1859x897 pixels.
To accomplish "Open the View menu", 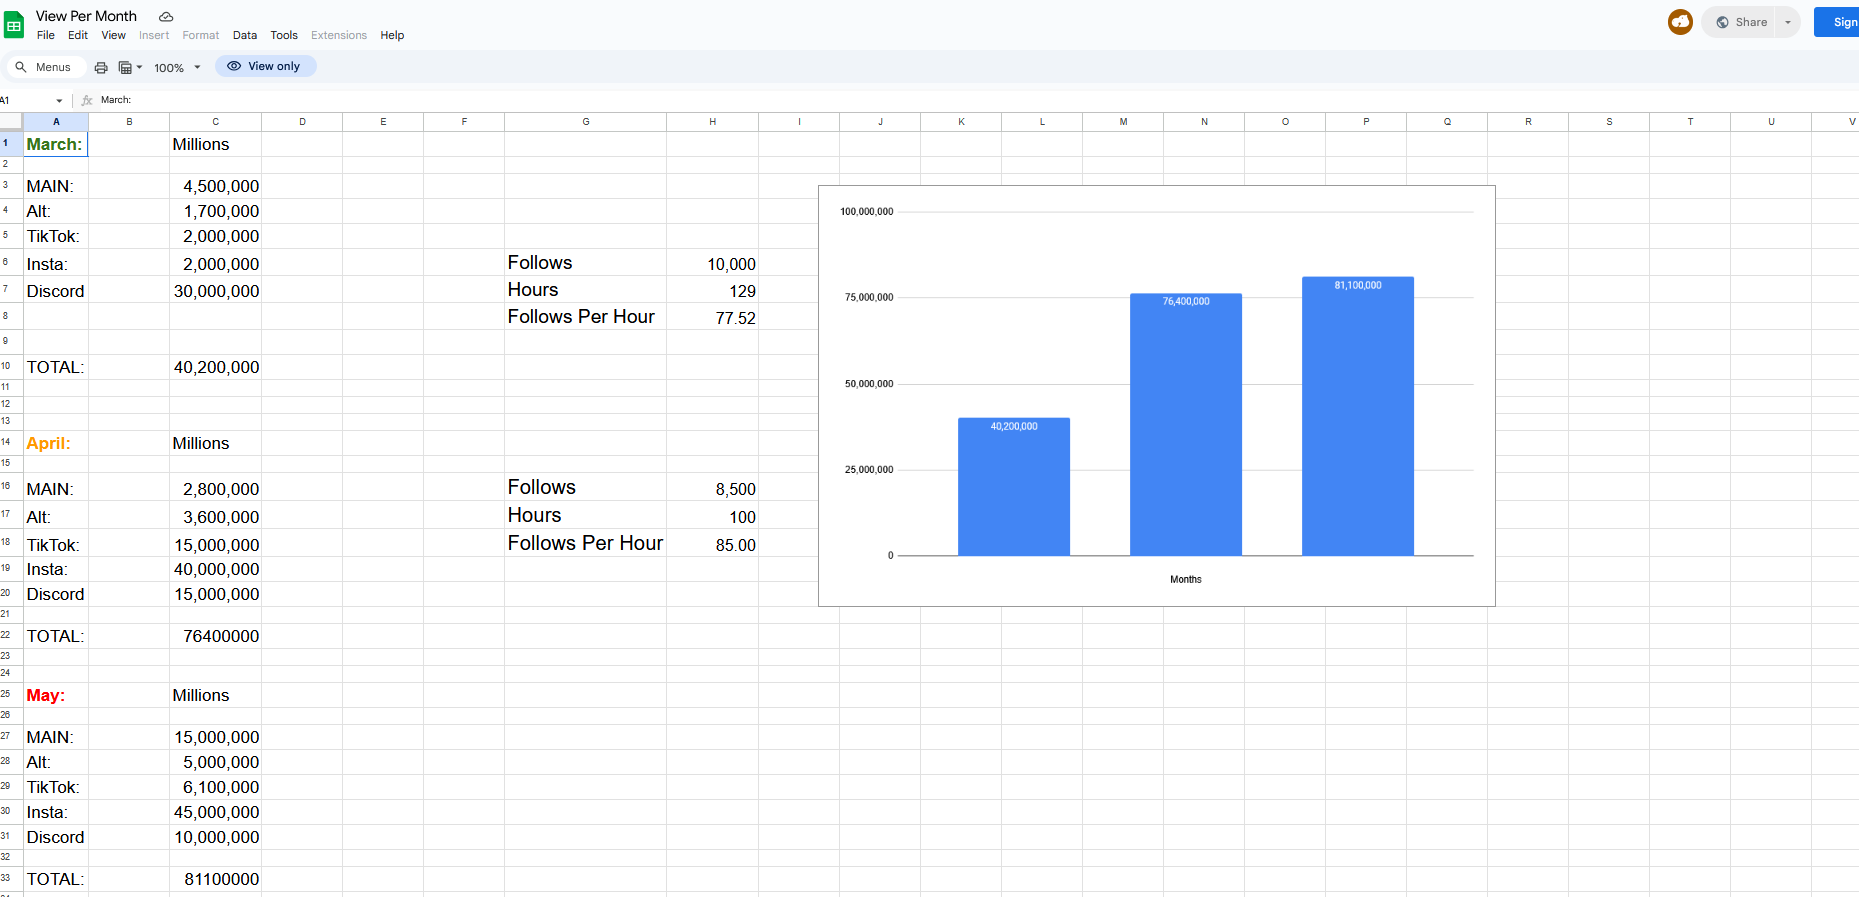I will point(114,35).
